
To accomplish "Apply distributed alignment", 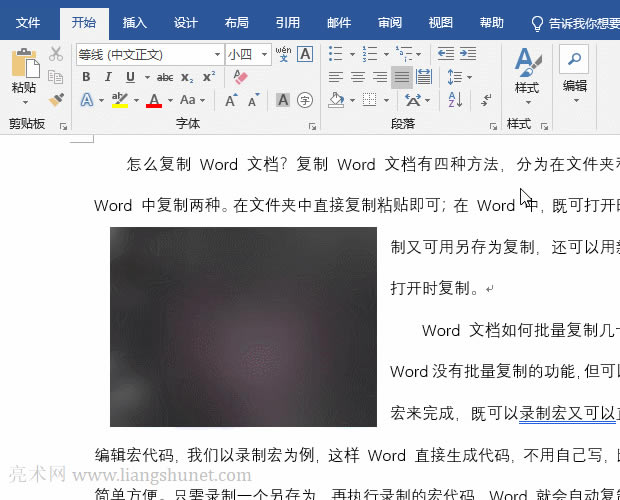I will [x=424, y=77].
